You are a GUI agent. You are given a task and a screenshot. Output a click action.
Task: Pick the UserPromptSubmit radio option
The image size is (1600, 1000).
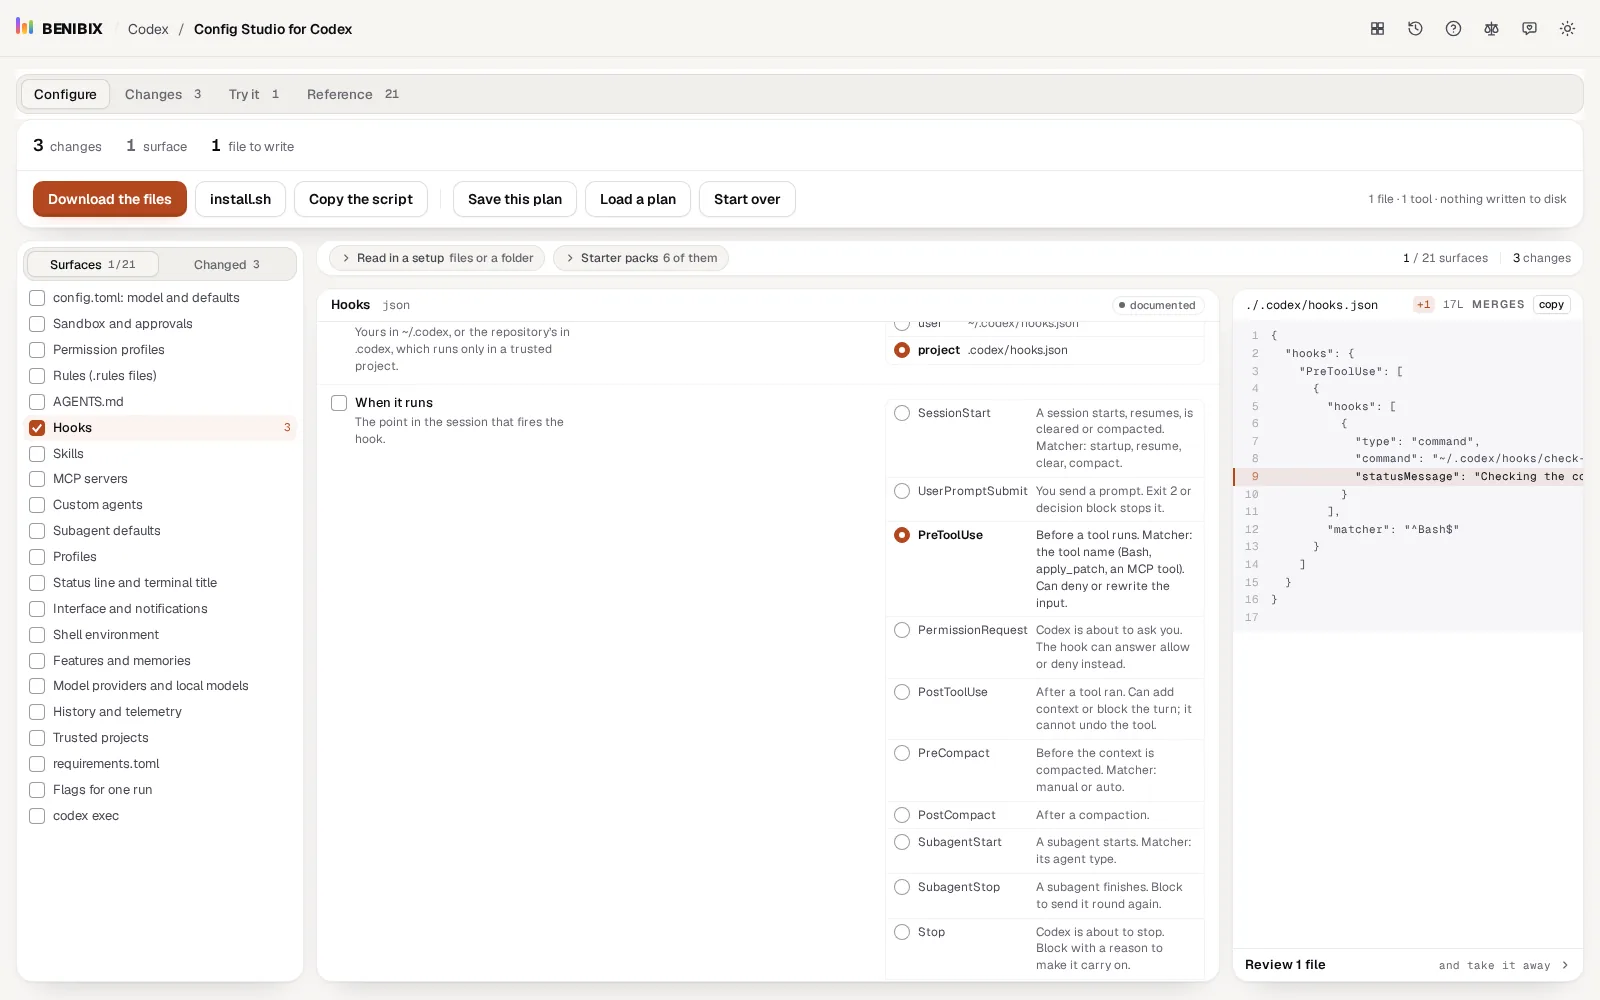click(902, 491)
